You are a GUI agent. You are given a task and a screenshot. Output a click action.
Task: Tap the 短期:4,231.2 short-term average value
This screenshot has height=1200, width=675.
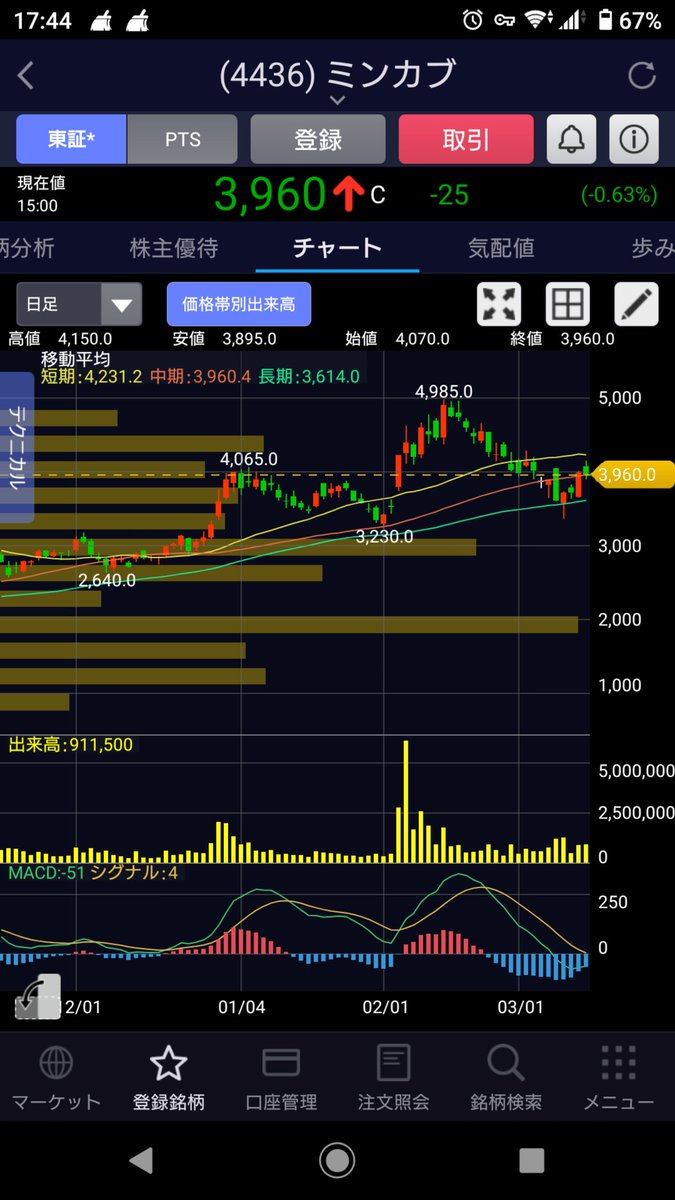pos(93,376)
